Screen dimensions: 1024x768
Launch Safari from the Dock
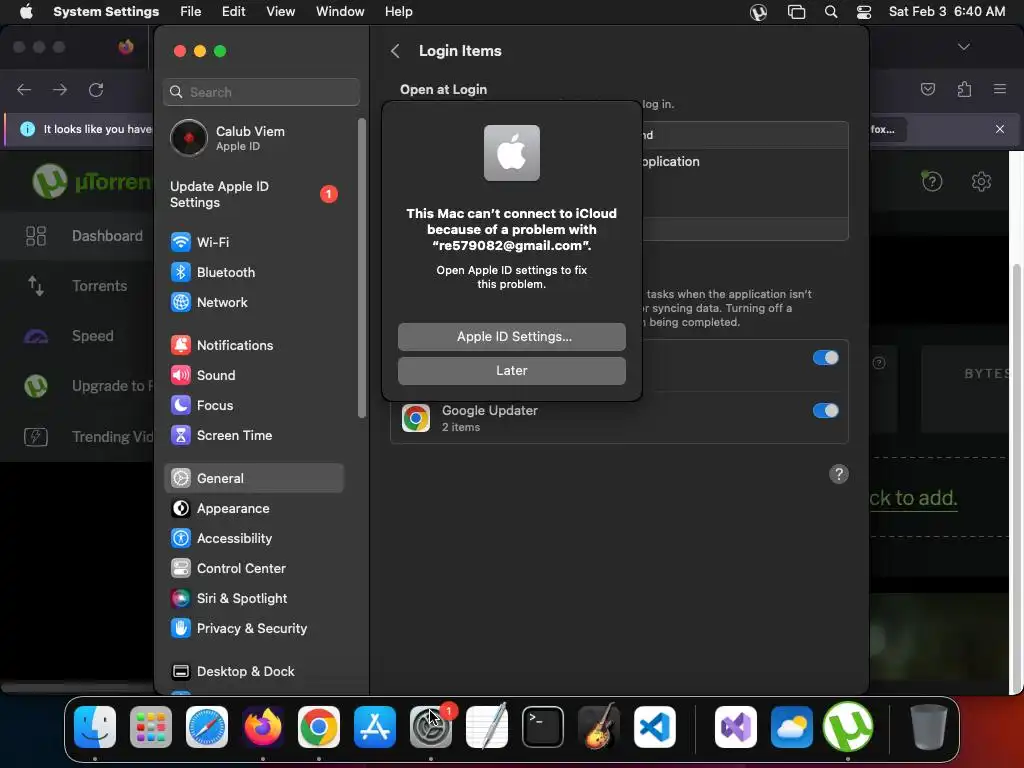pos(207,727)
